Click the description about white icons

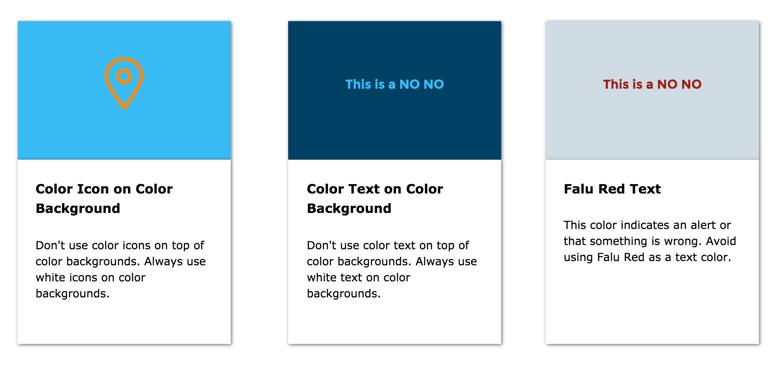tap(121, 270)
